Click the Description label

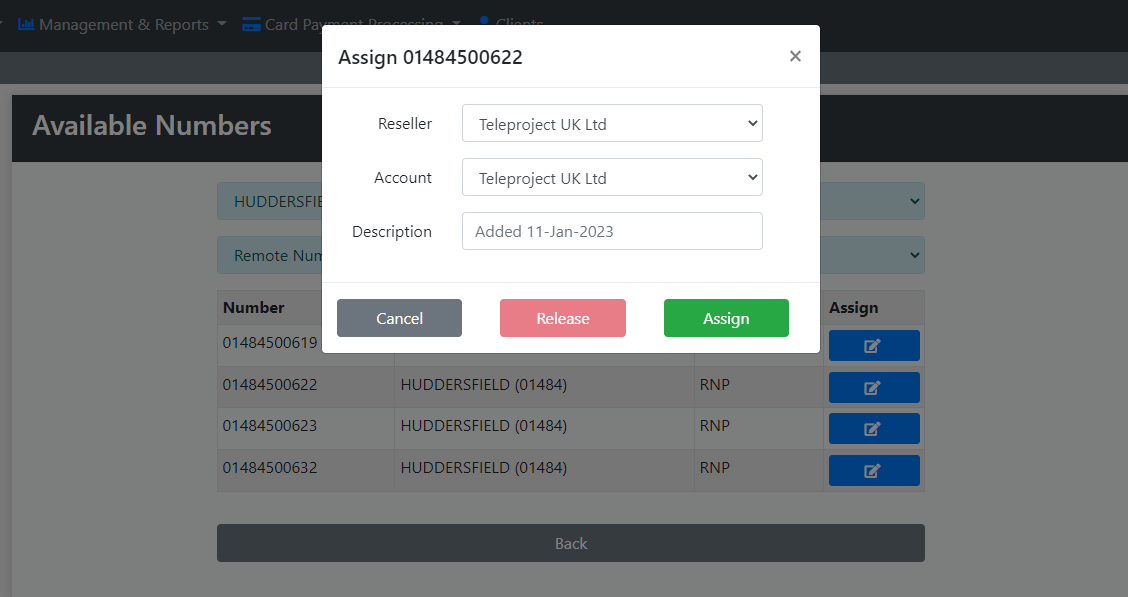tap(392, 232)
